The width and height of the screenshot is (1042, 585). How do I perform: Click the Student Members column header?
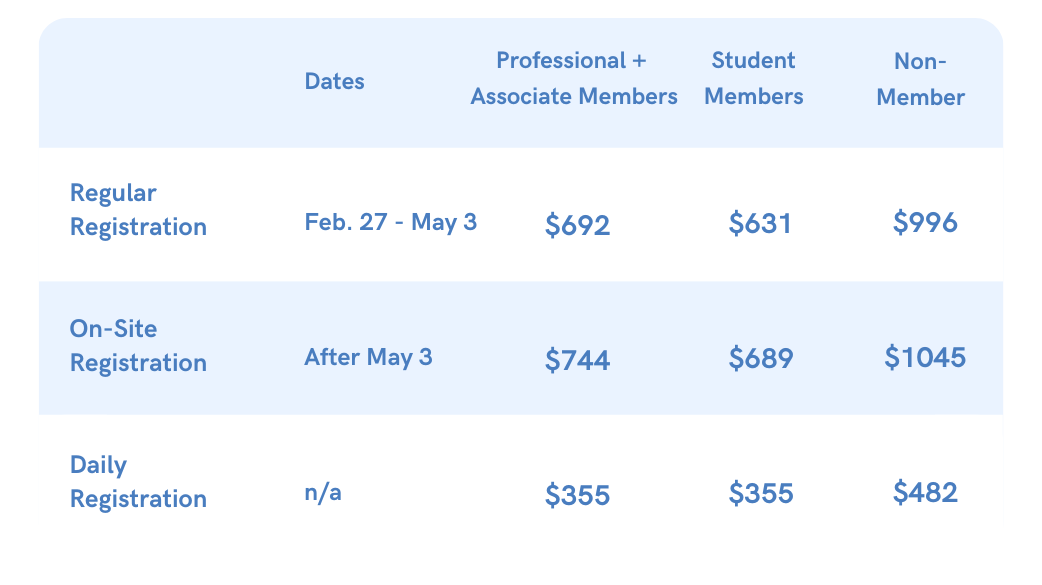click(x=754, y=78)
